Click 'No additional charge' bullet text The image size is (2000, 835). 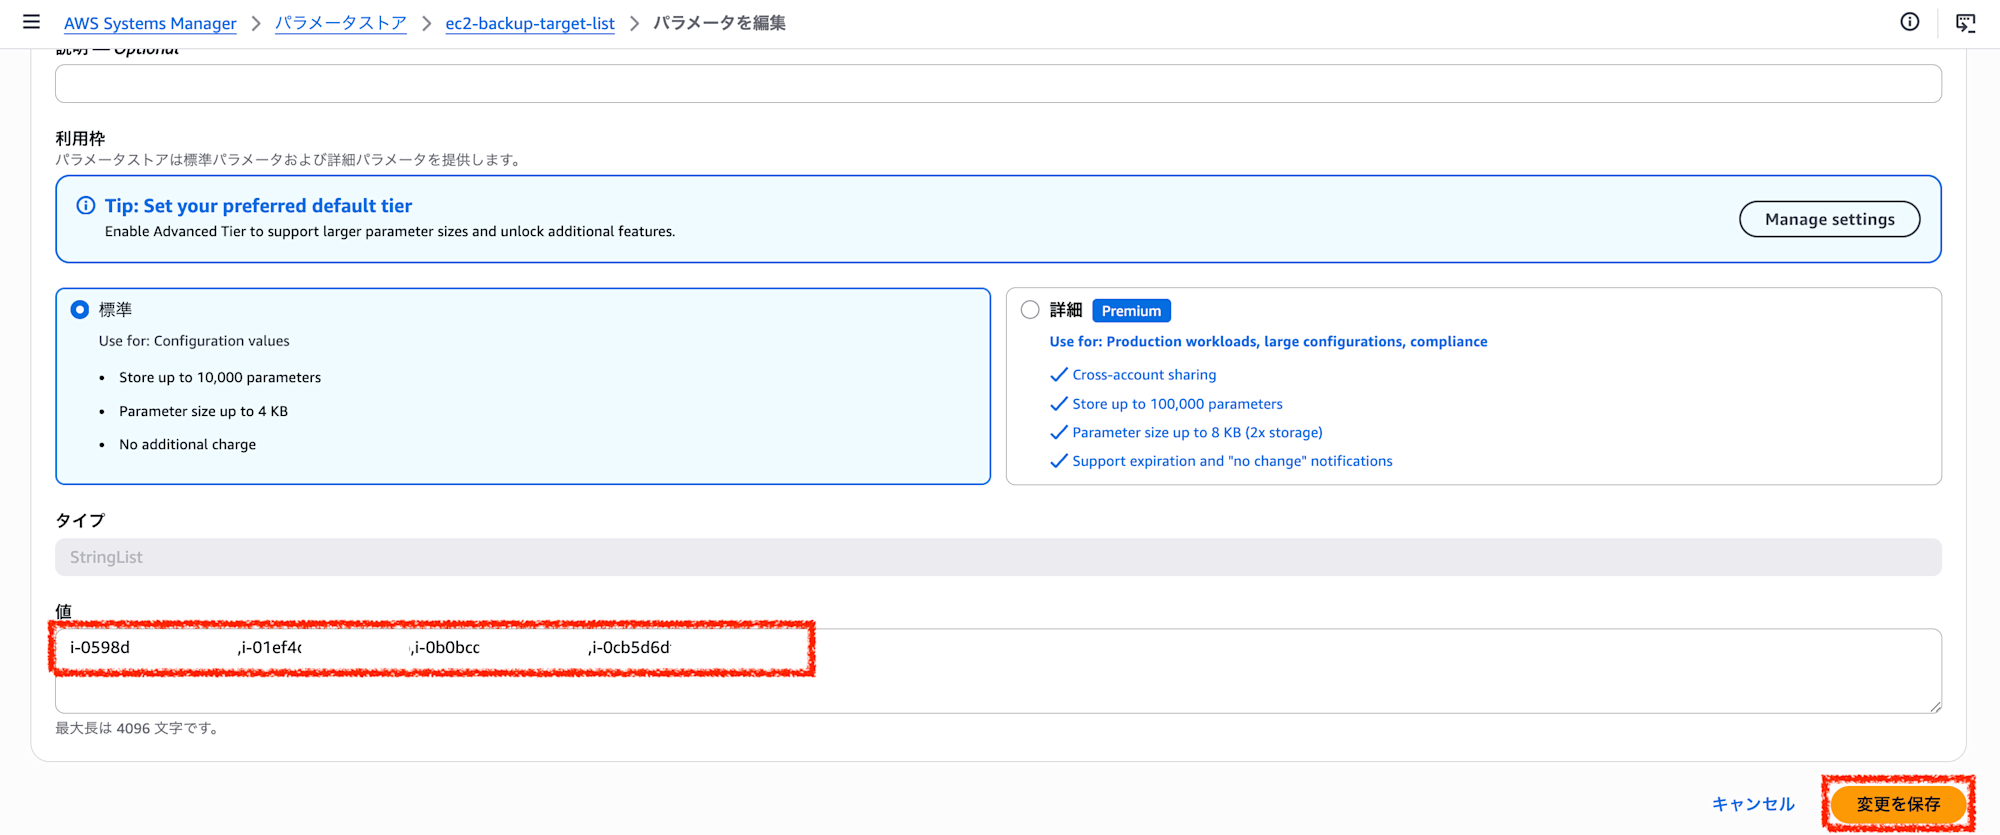187,445
